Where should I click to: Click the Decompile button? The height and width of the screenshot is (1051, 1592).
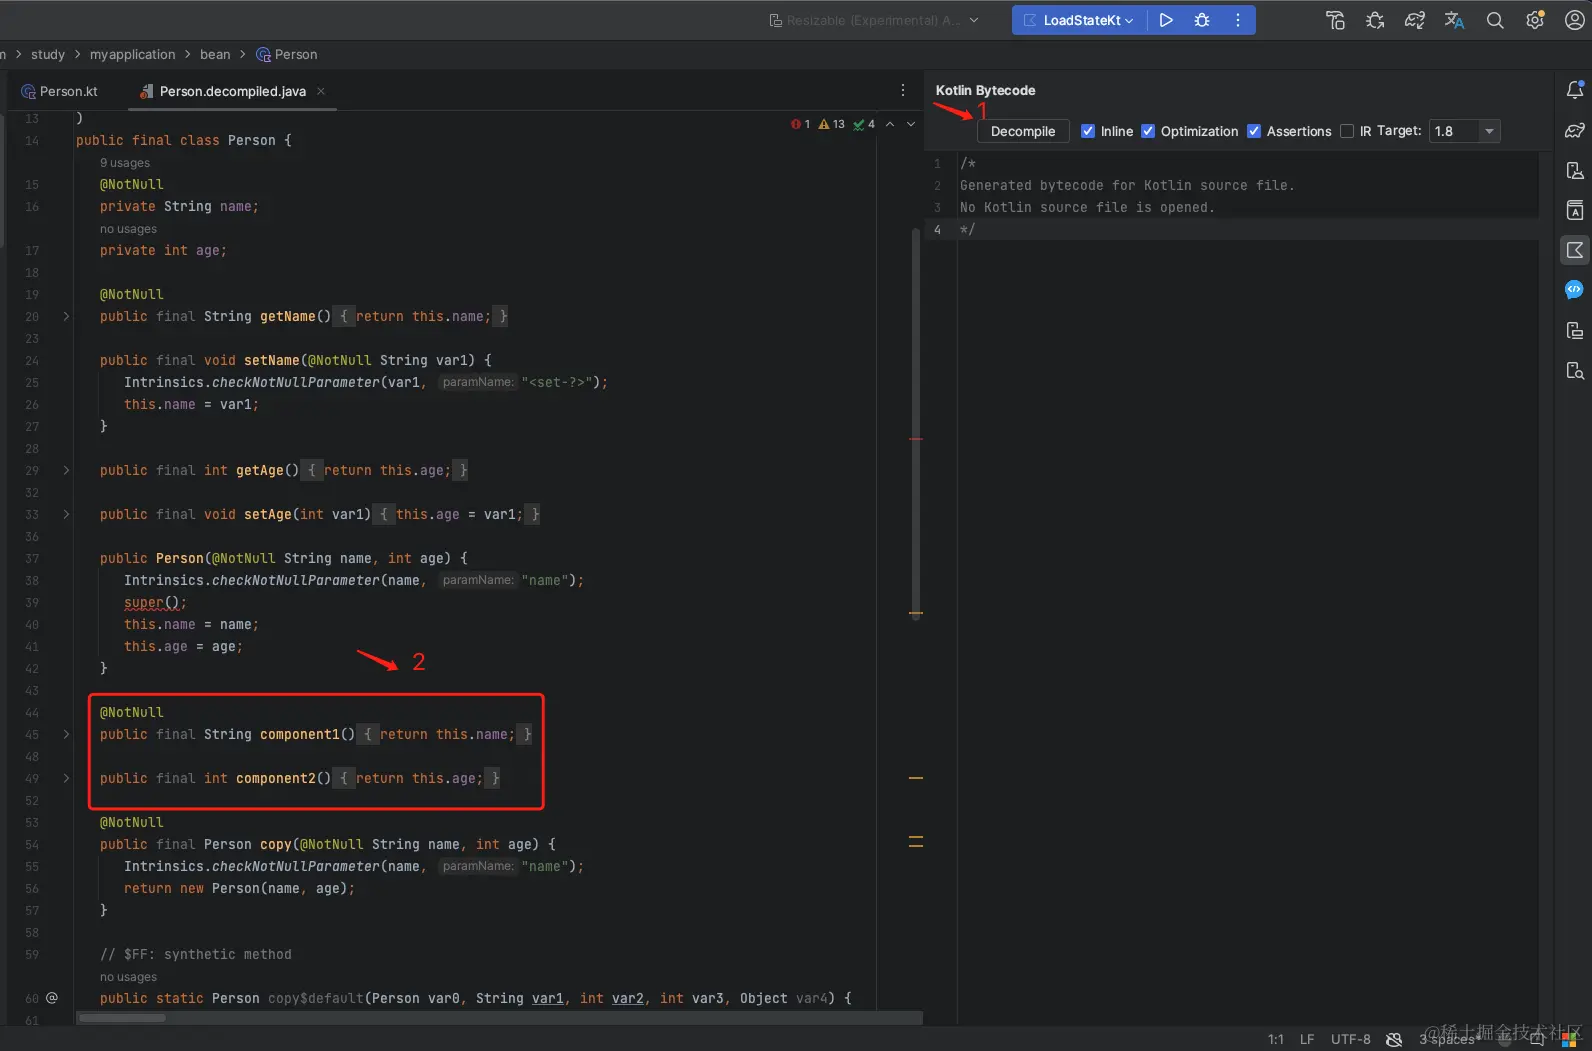pyautogui.click(x=1023, y=131)
